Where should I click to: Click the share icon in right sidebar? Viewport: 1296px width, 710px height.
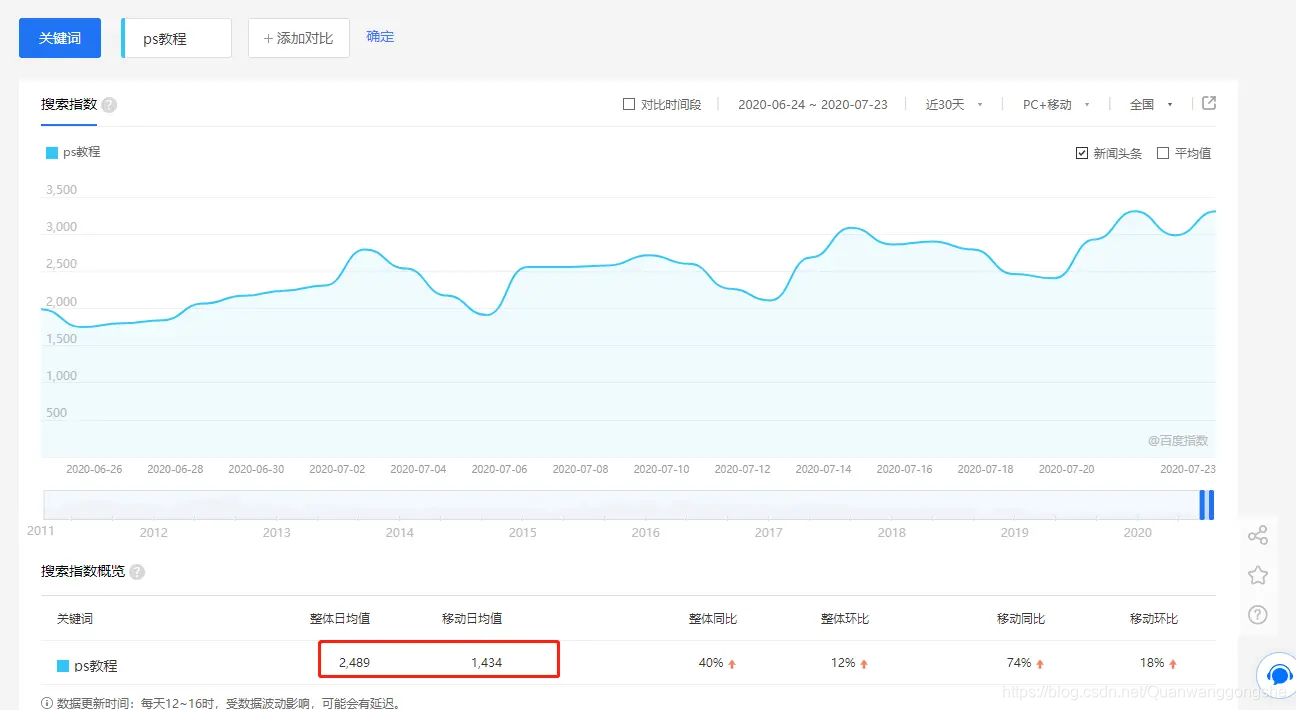pos(1258,536)
